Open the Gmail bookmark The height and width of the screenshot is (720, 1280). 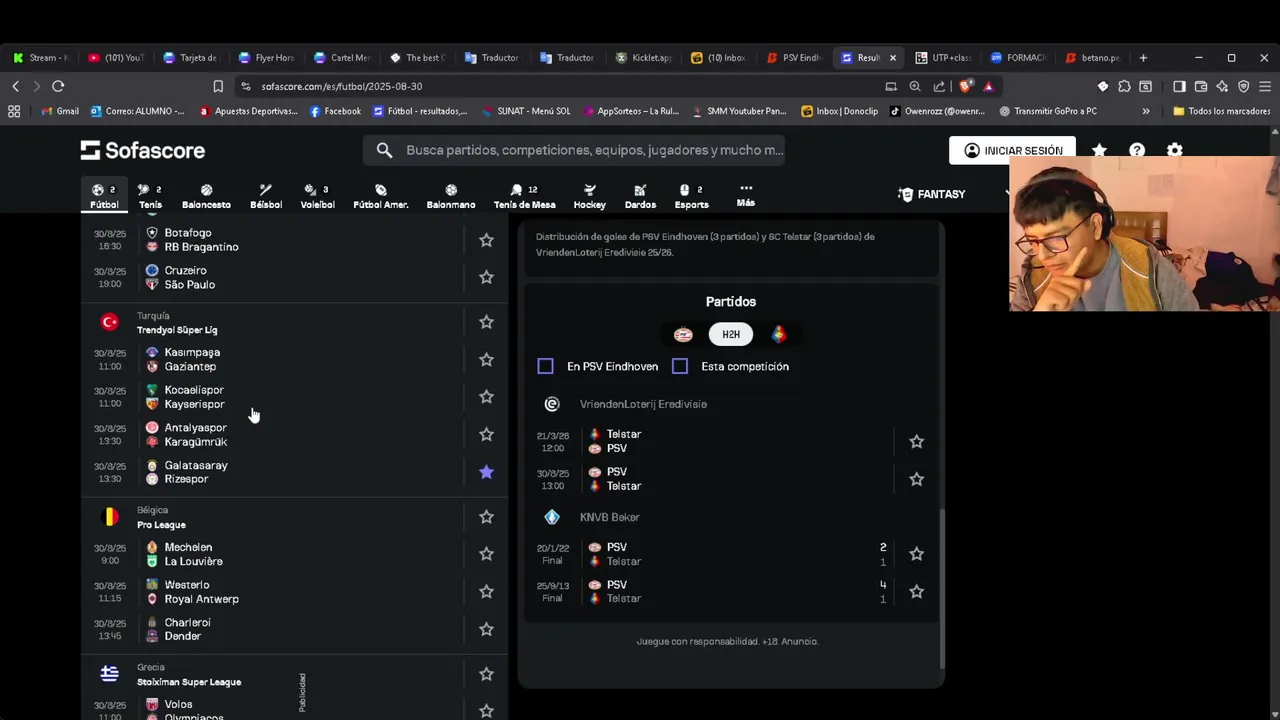[x=60, y=111]
